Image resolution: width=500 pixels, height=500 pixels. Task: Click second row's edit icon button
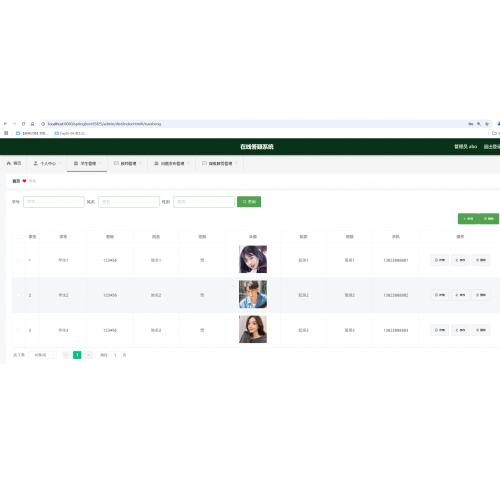point(460,295)
